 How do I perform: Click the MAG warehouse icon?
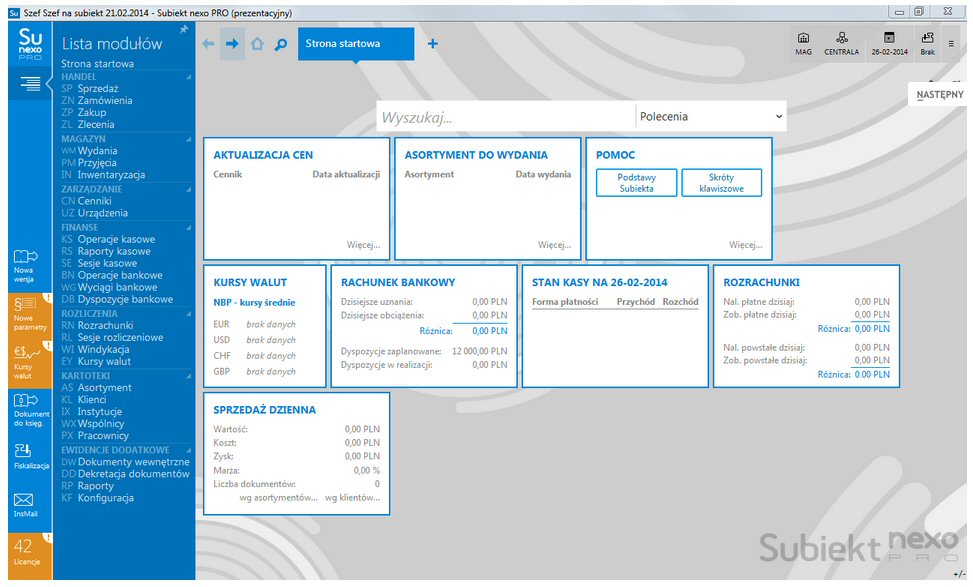803,43
